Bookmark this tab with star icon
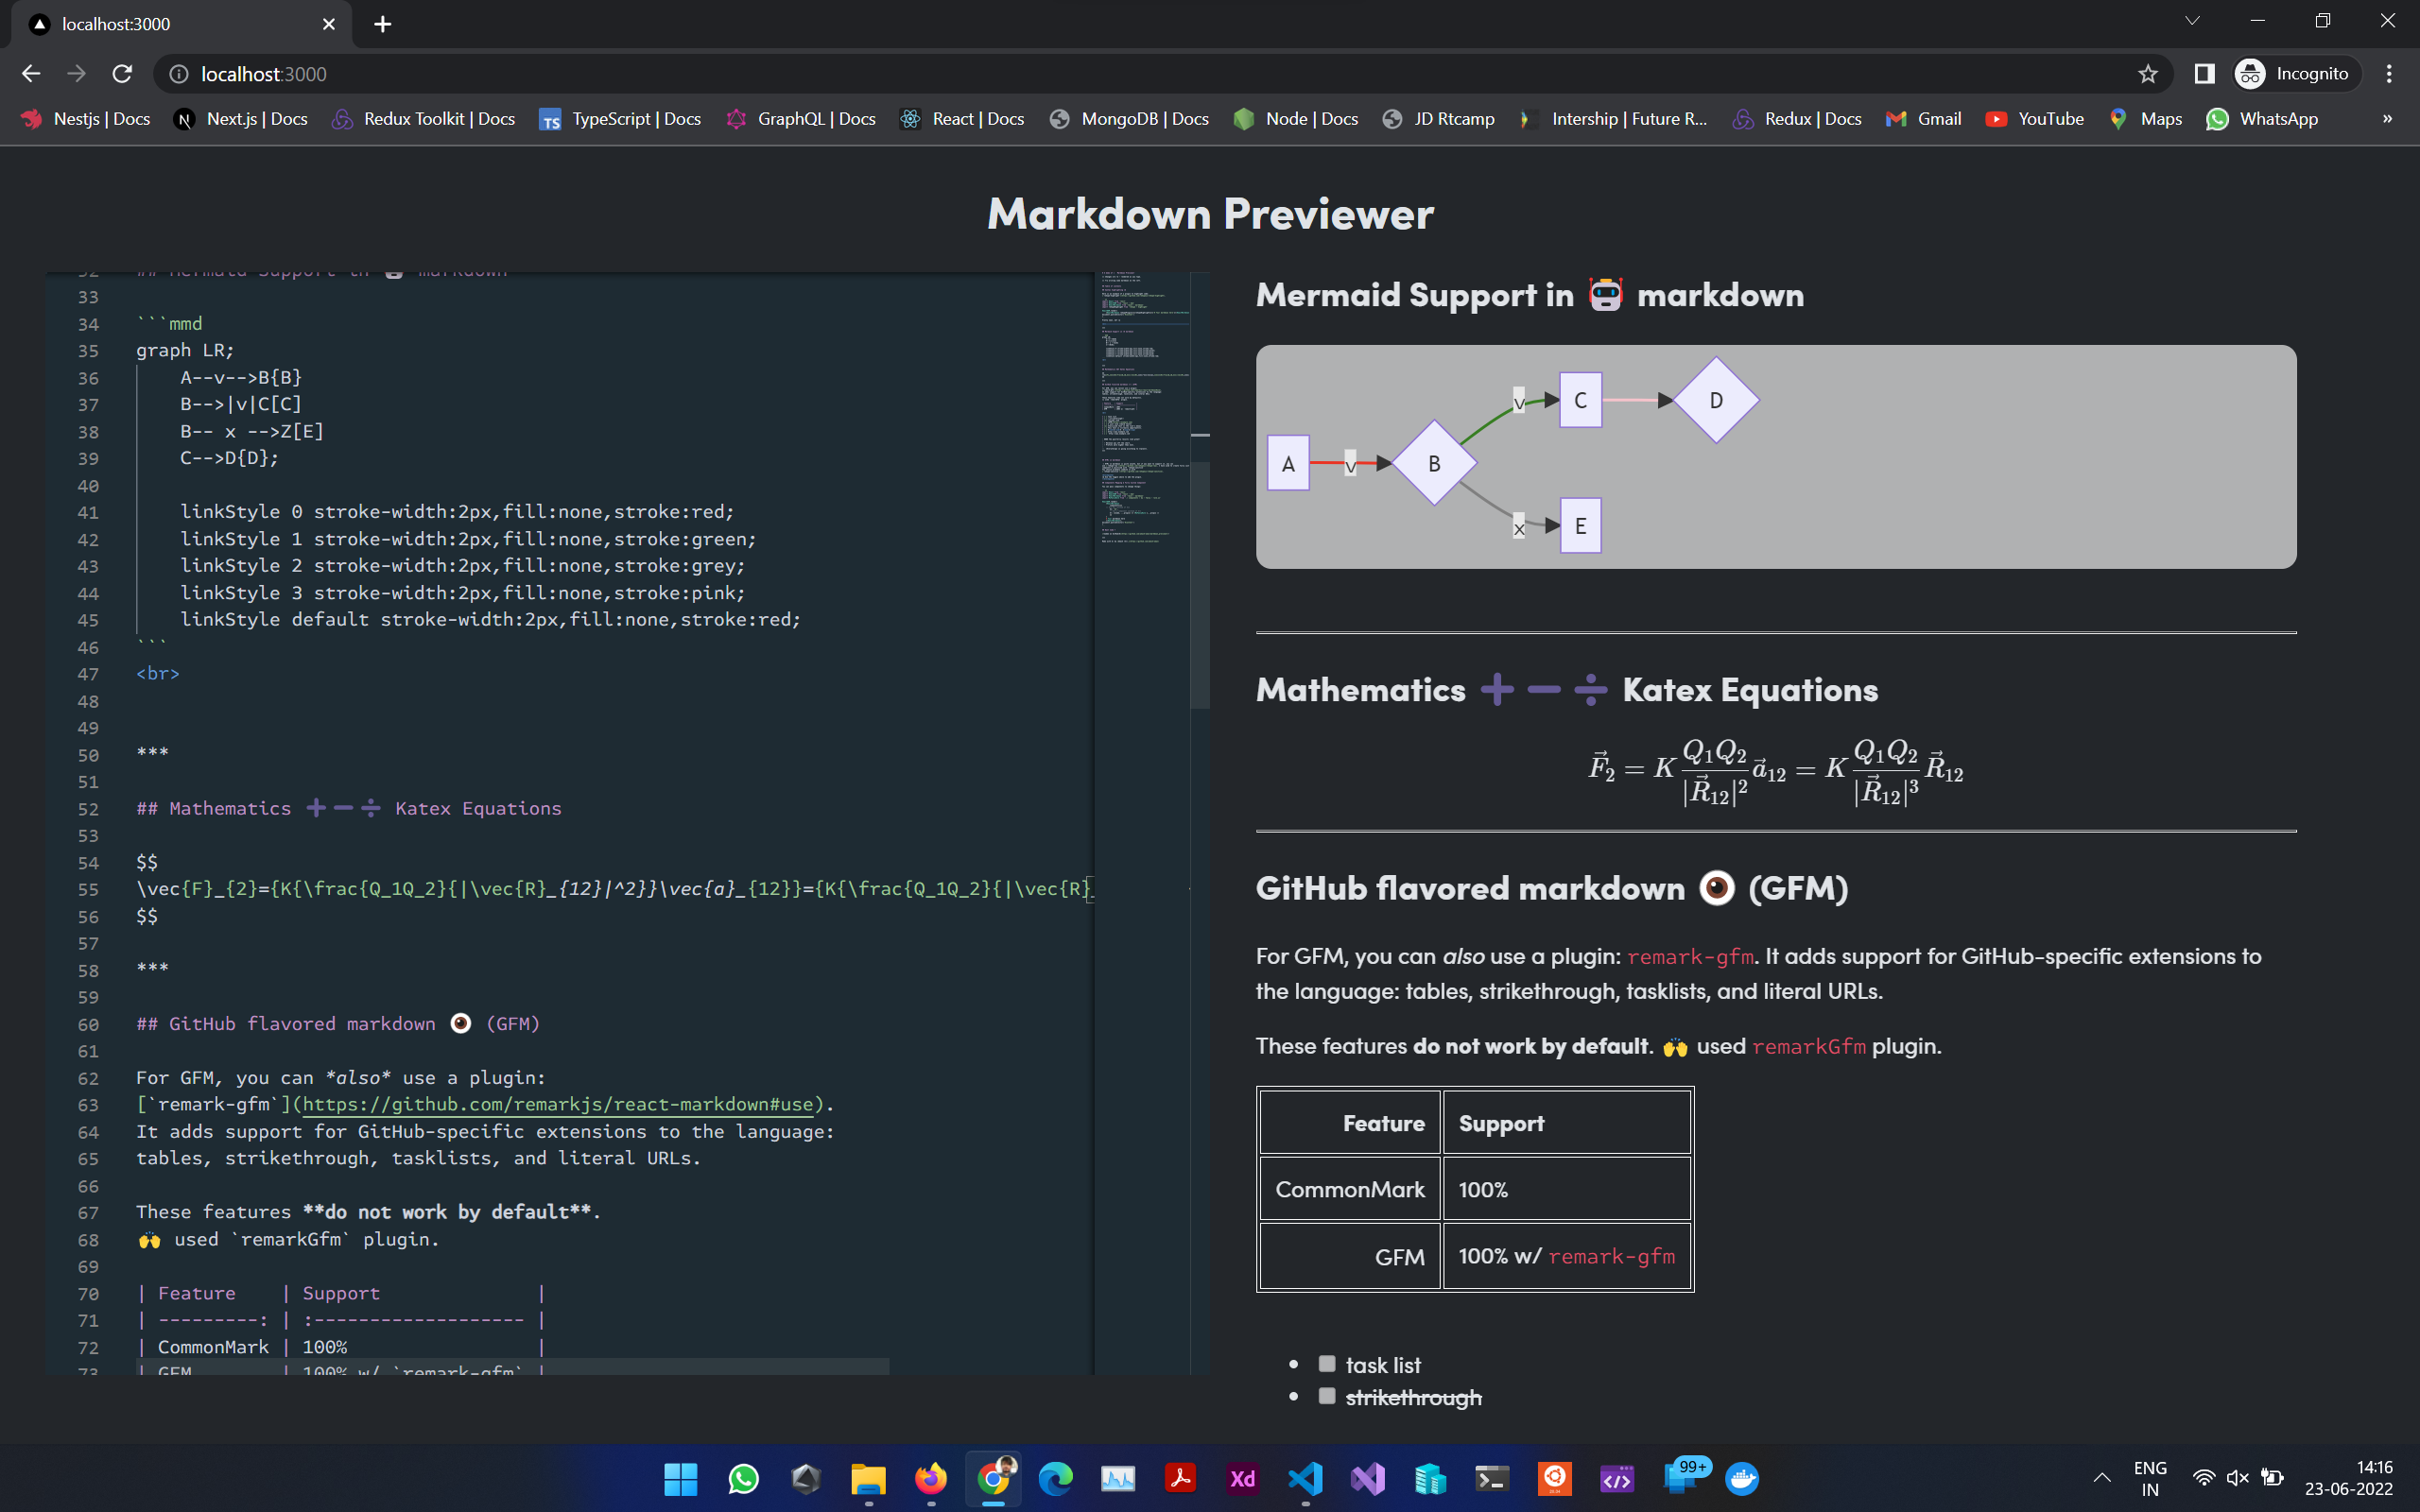This screenshot has width=2420, height=1512. click(x=2147, y=74)
